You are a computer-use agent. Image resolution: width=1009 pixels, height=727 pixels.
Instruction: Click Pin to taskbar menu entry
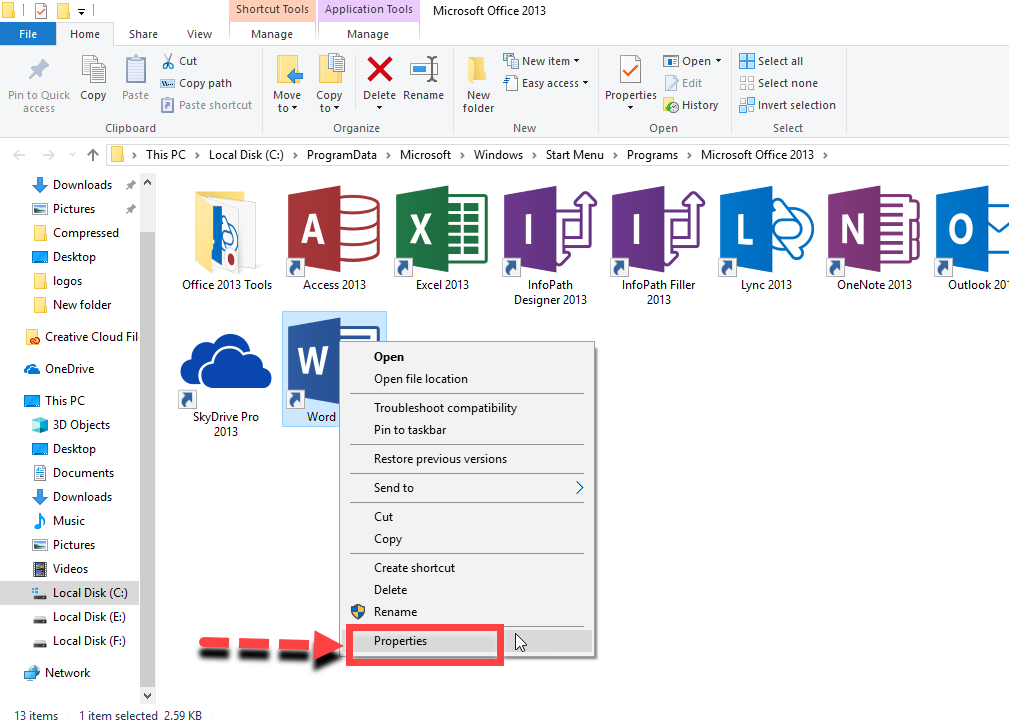coord(410,430)
